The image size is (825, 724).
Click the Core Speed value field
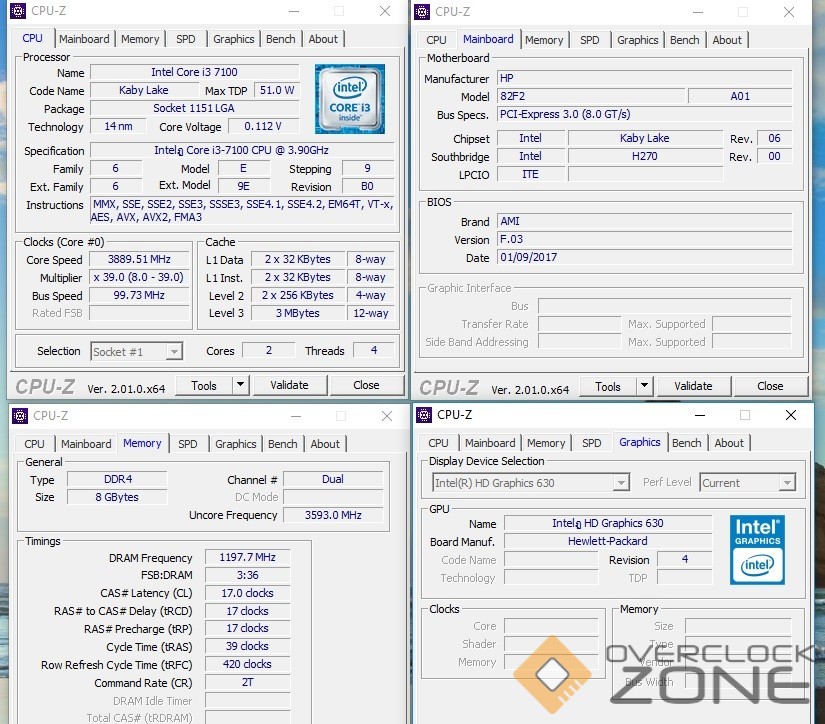(139, 259)
